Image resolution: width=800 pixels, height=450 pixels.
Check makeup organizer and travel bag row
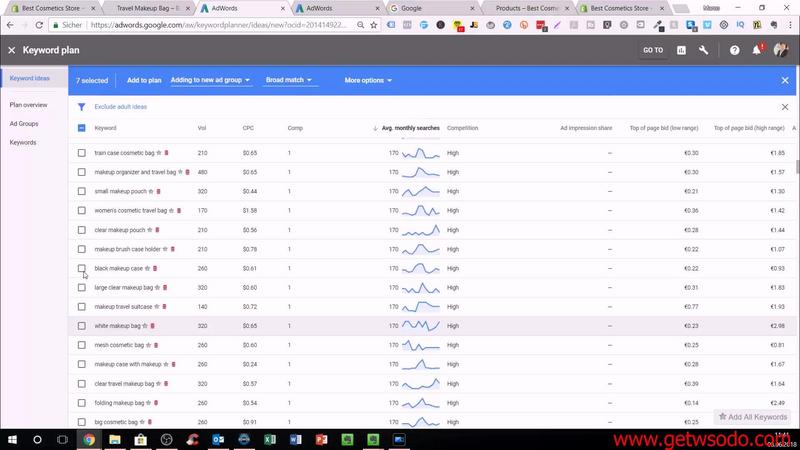click(82, 172)
